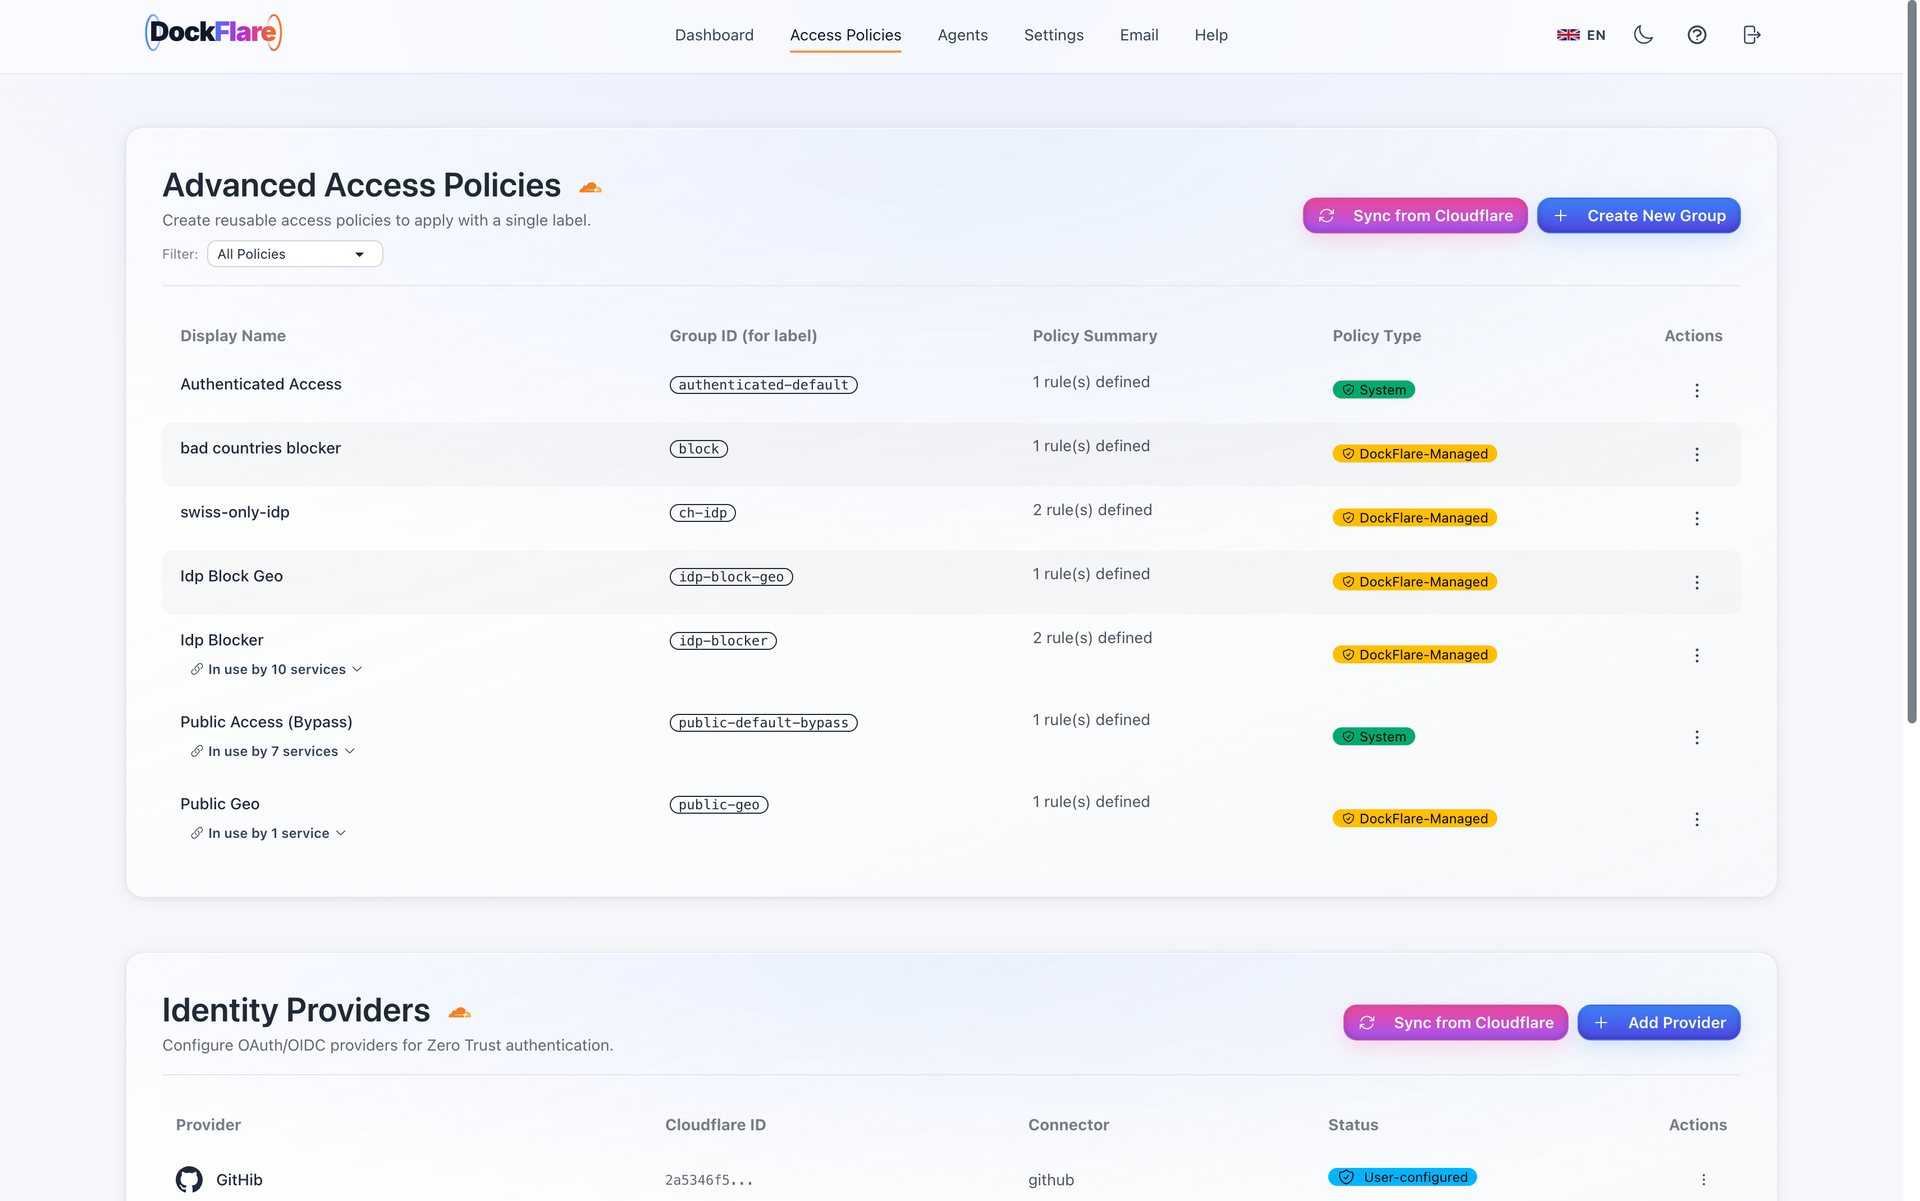Click the page vertical scrollbar
Image resolution: width=1920 pixels, height=1201 pixels.
(1911, 362)
